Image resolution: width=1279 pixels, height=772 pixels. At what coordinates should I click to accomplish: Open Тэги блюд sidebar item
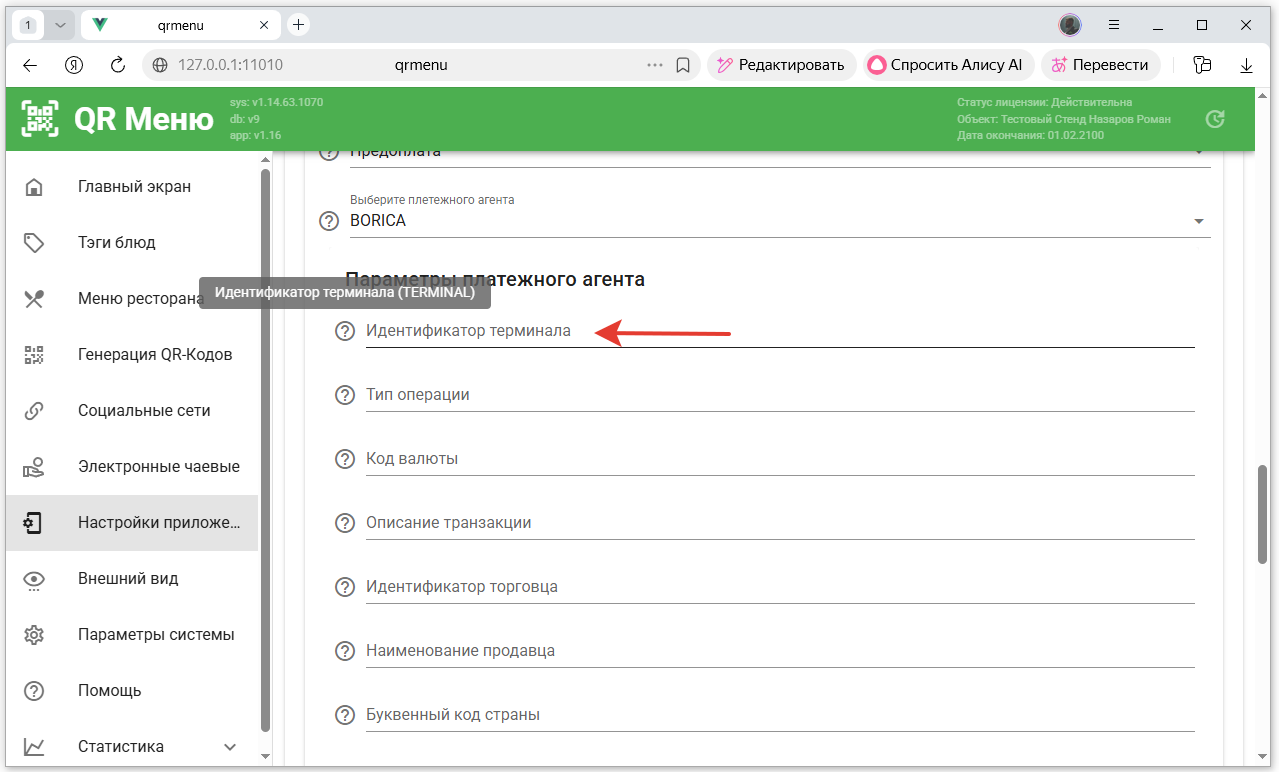tap(116, 243)
